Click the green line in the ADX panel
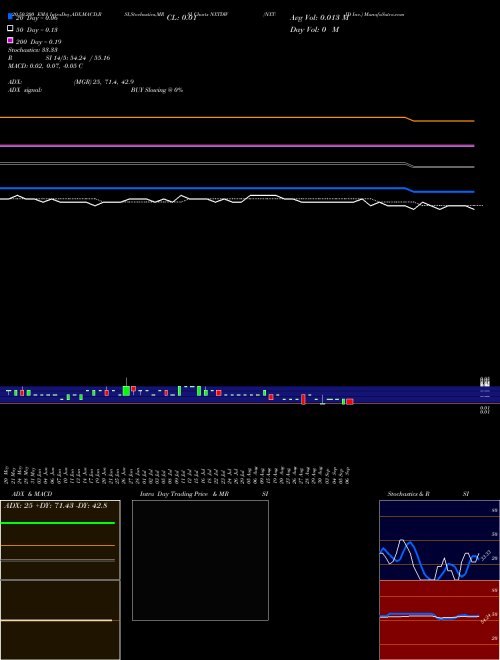Viewport: 500px width, 660px height. pyautogui.click(x=58, y=523)
